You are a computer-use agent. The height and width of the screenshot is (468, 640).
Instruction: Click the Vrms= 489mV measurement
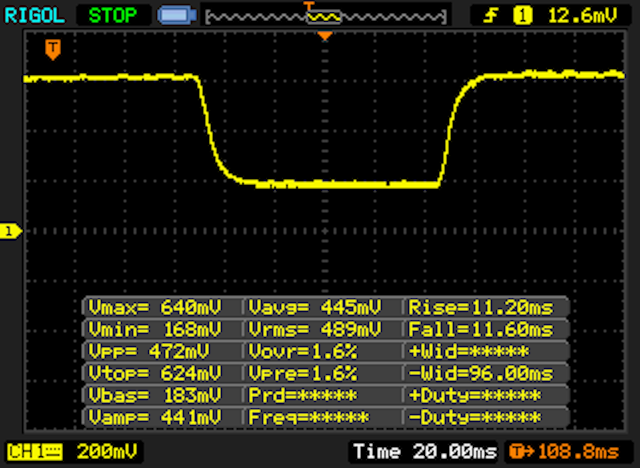[315, 329]
